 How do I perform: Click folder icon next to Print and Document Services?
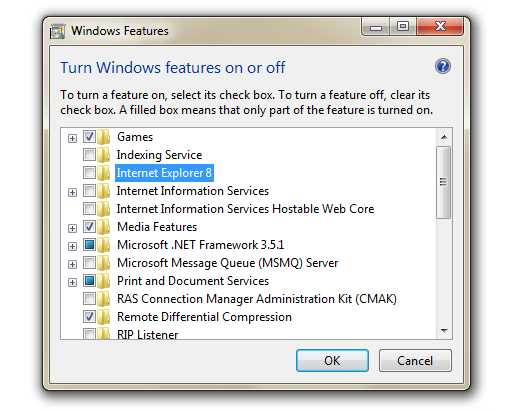104,281
